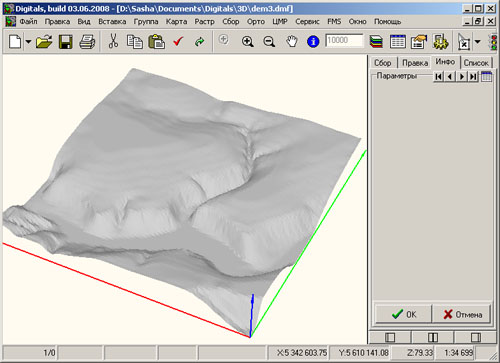Go to the last record arrow

473,77
